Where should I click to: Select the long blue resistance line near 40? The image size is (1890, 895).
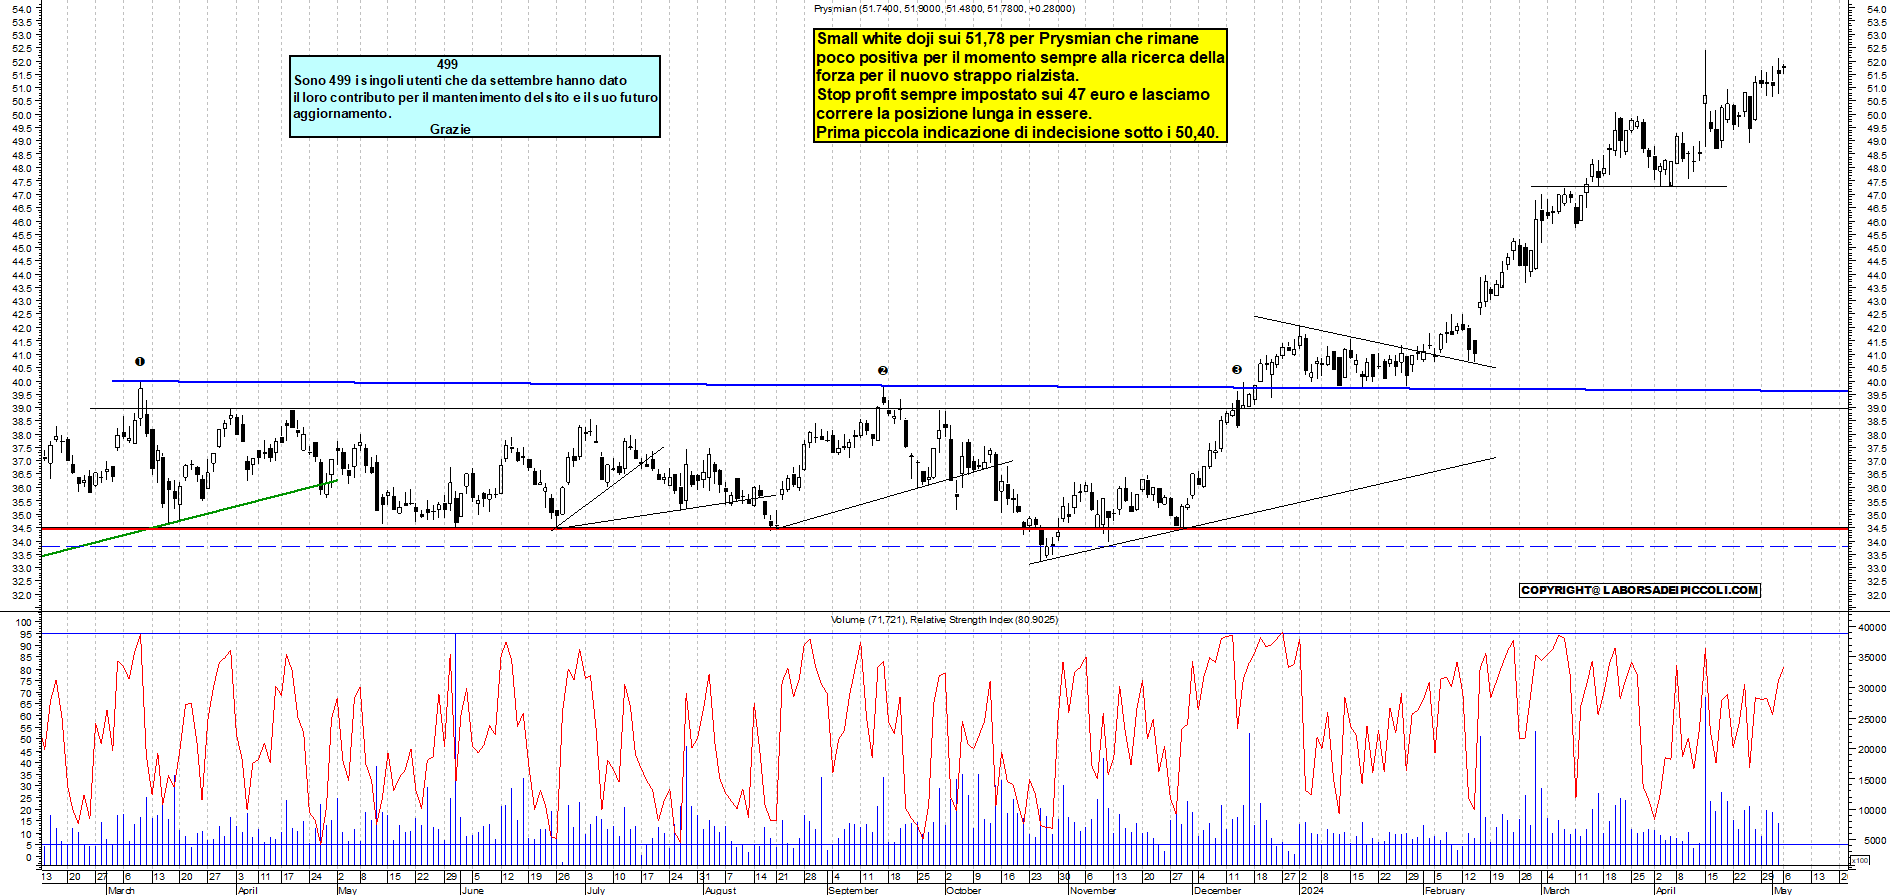980,386
